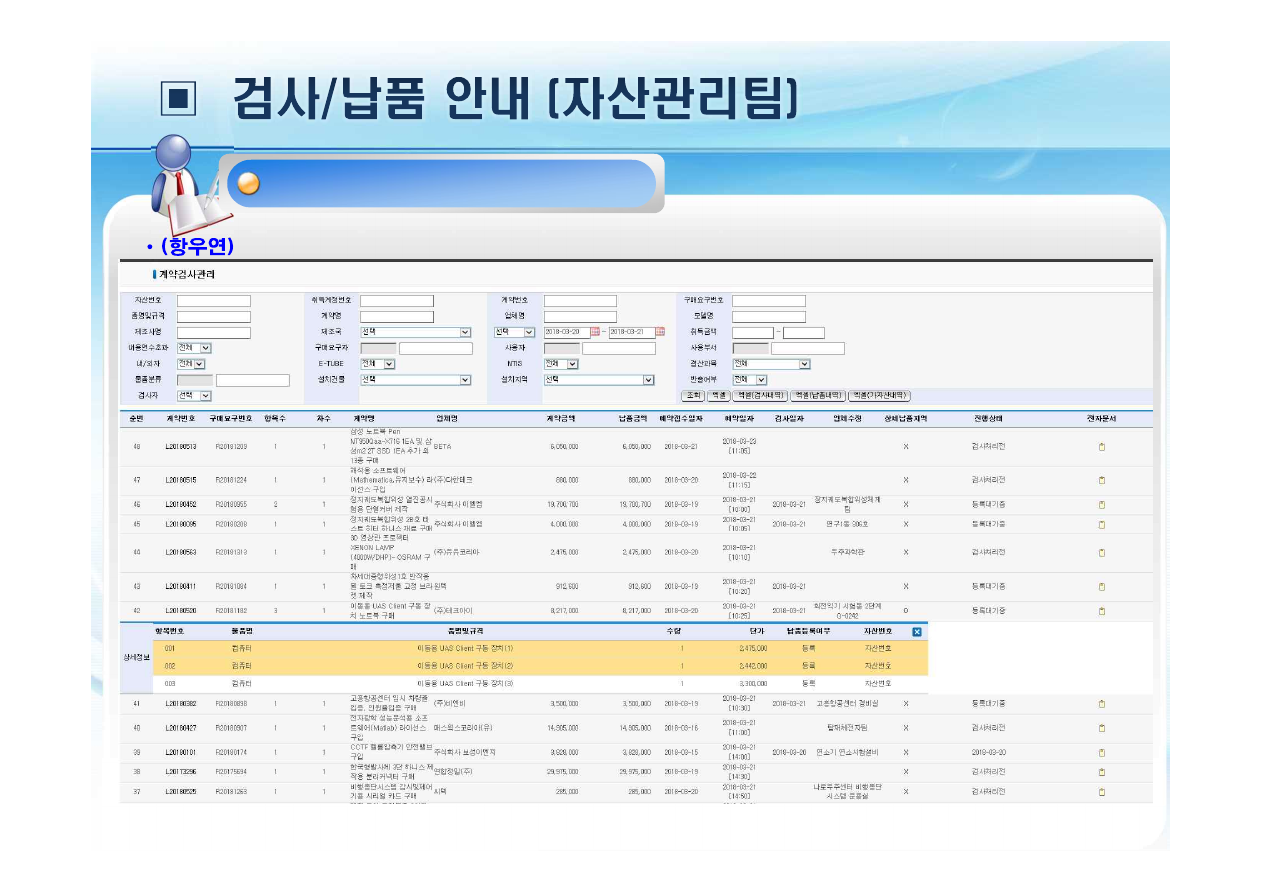Open the 검사자 selection dropdown
The image size is (1262, 893).
[x=205, y=396]
